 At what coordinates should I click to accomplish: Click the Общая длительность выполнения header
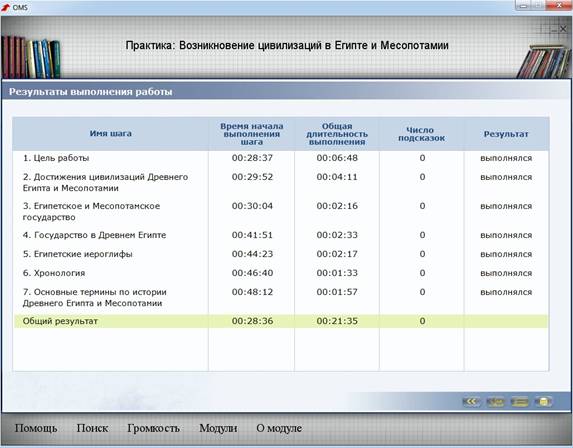pos(337,134)
